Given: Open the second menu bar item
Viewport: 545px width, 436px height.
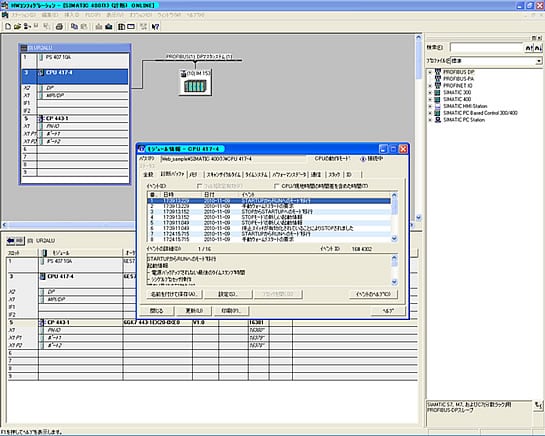Looking at the screenshot, I should point(50,15).
